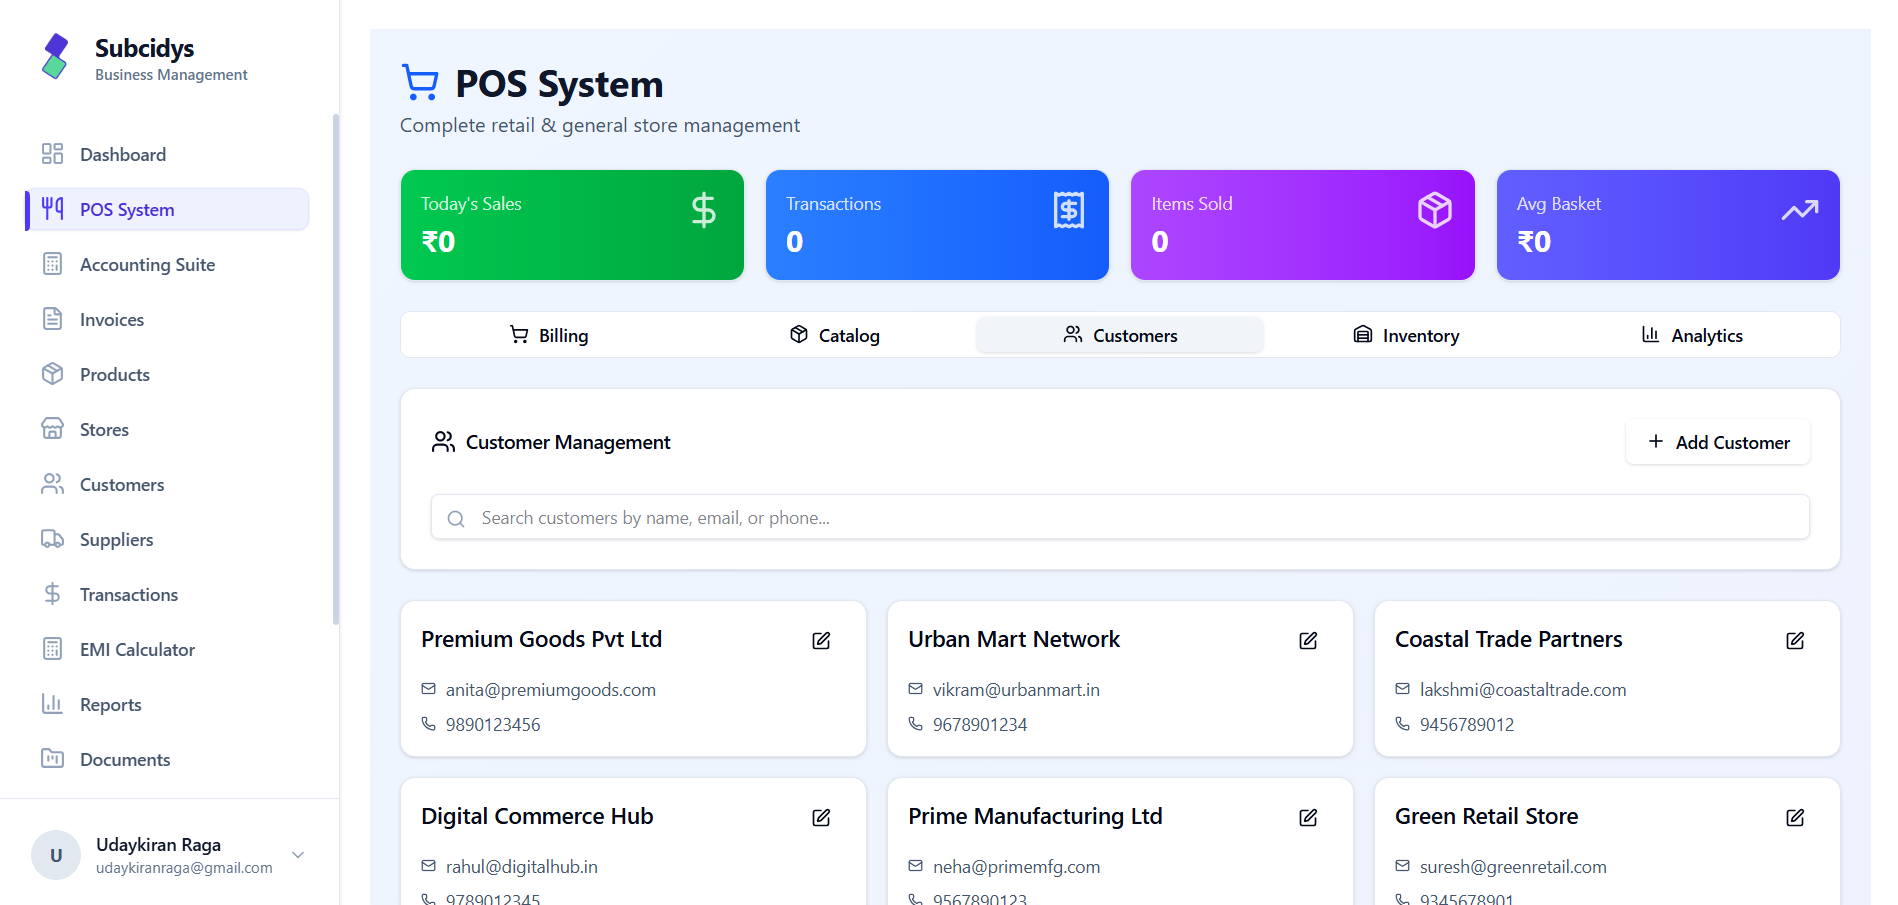Click email lakshmi@coastaltrade.com

click(x=1523, y=689)
